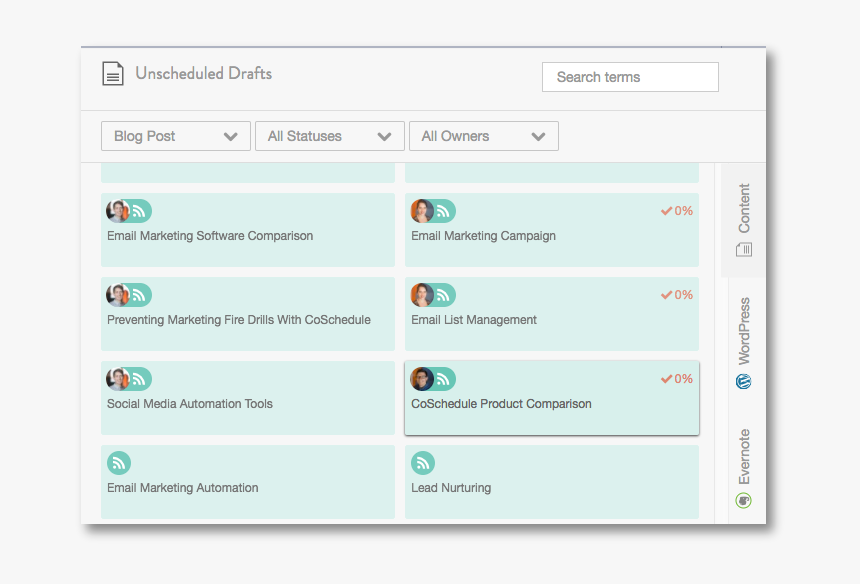Click avatar on Preventing Marketing Fire Drills card
Viewport: 860px width, 584px height.
[x=118, y=295]
